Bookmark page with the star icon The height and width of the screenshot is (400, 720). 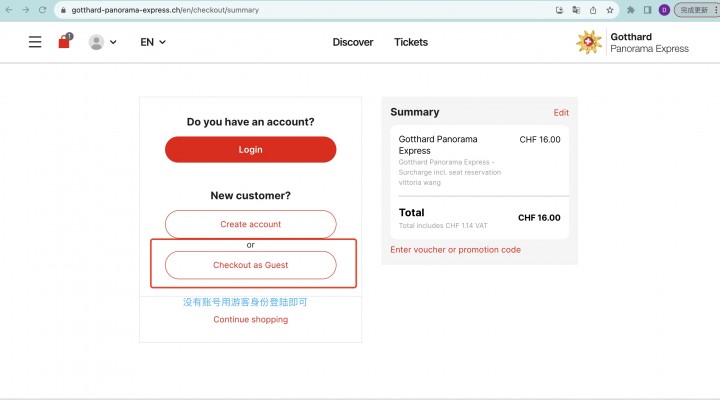click(x=610, y=10)
